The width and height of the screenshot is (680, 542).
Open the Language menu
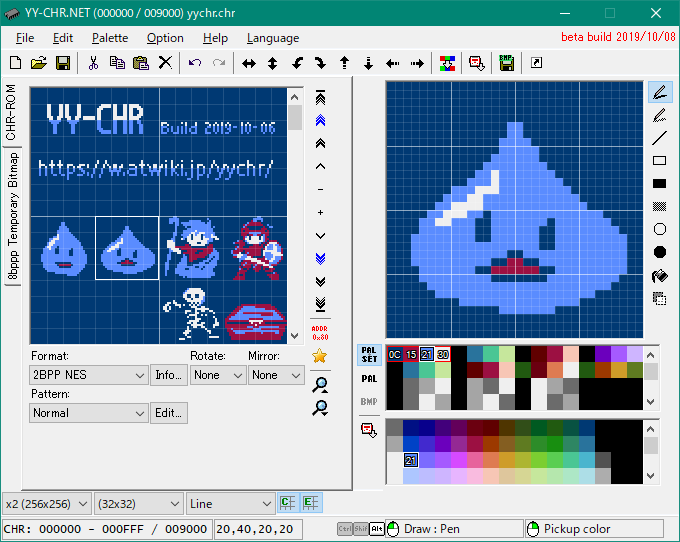273,38
